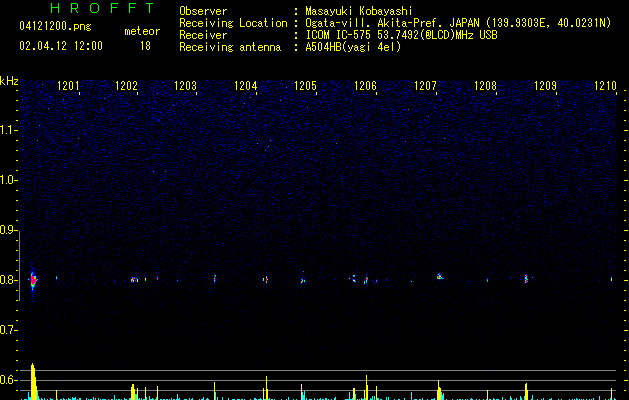Image resolution: width=629 pixels, height=400 pixels.
Task: Click the meteor echo after 1207
Action: [x=440, y=276]
